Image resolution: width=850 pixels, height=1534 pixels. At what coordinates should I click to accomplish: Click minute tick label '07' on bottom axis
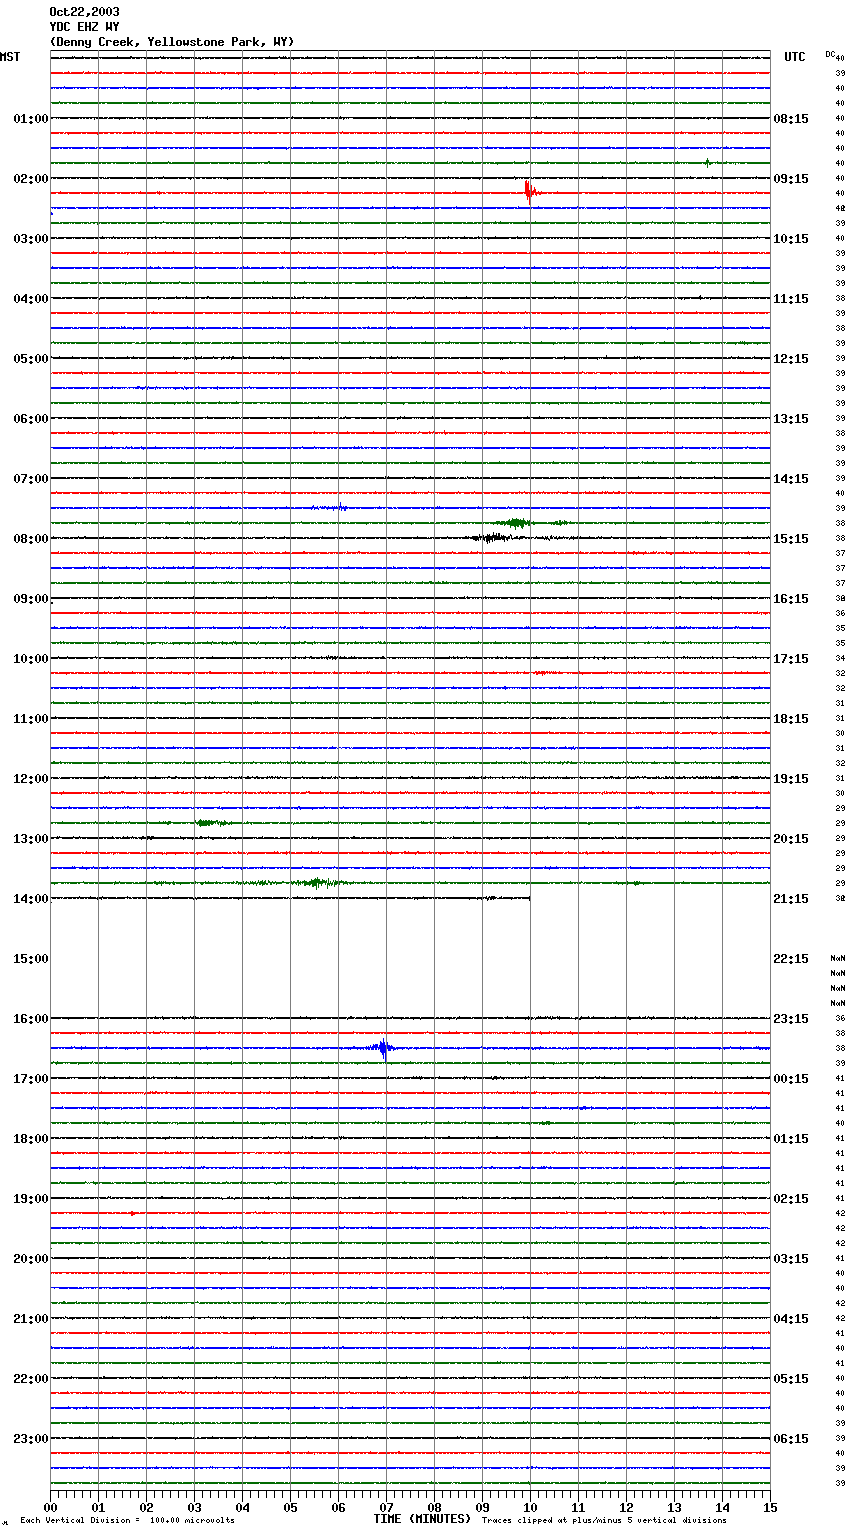point(386,1507)
